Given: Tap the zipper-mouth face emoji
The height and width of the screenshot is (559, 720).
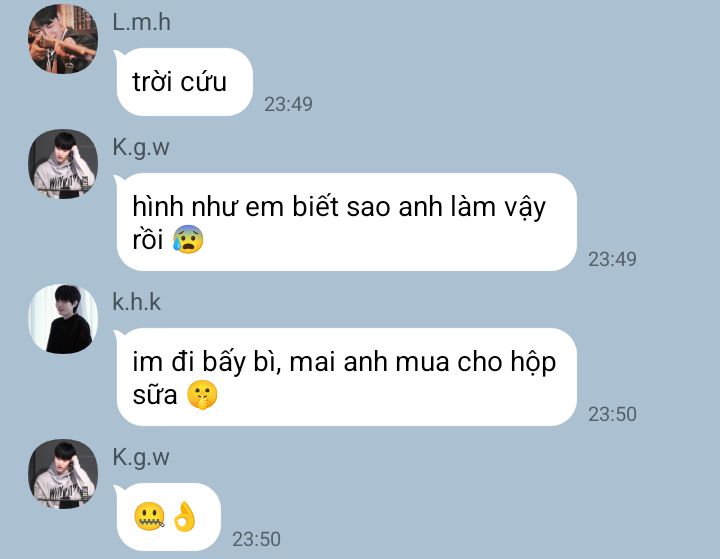Looking at the screenshot, I should 149,517.
